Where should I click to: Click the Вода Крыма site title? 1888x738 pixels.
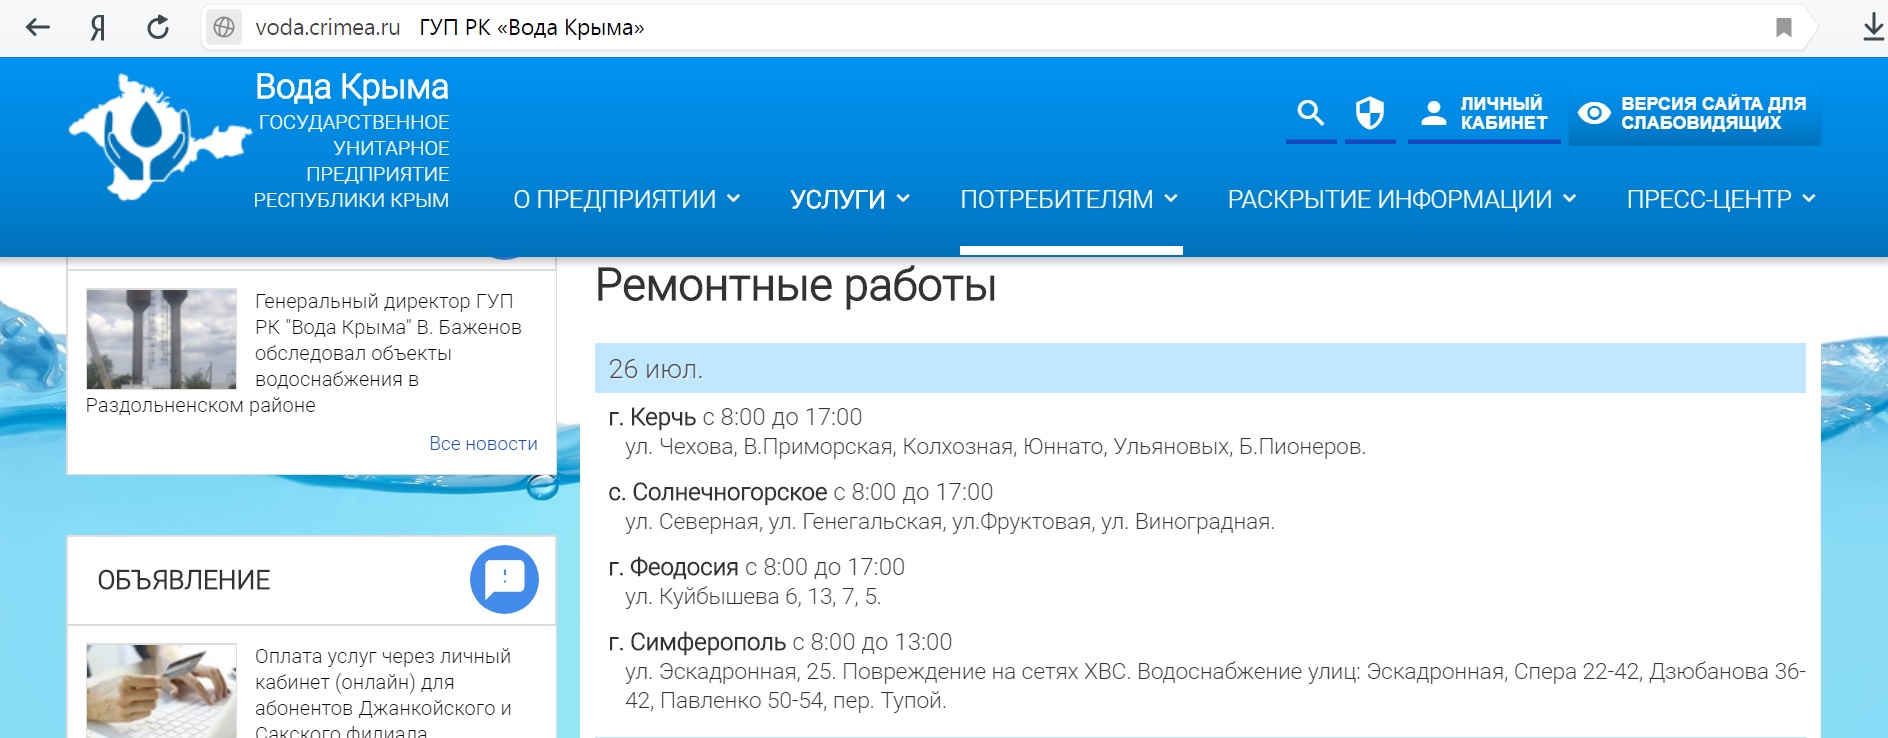pyautogui.click(x=352, y=87)
